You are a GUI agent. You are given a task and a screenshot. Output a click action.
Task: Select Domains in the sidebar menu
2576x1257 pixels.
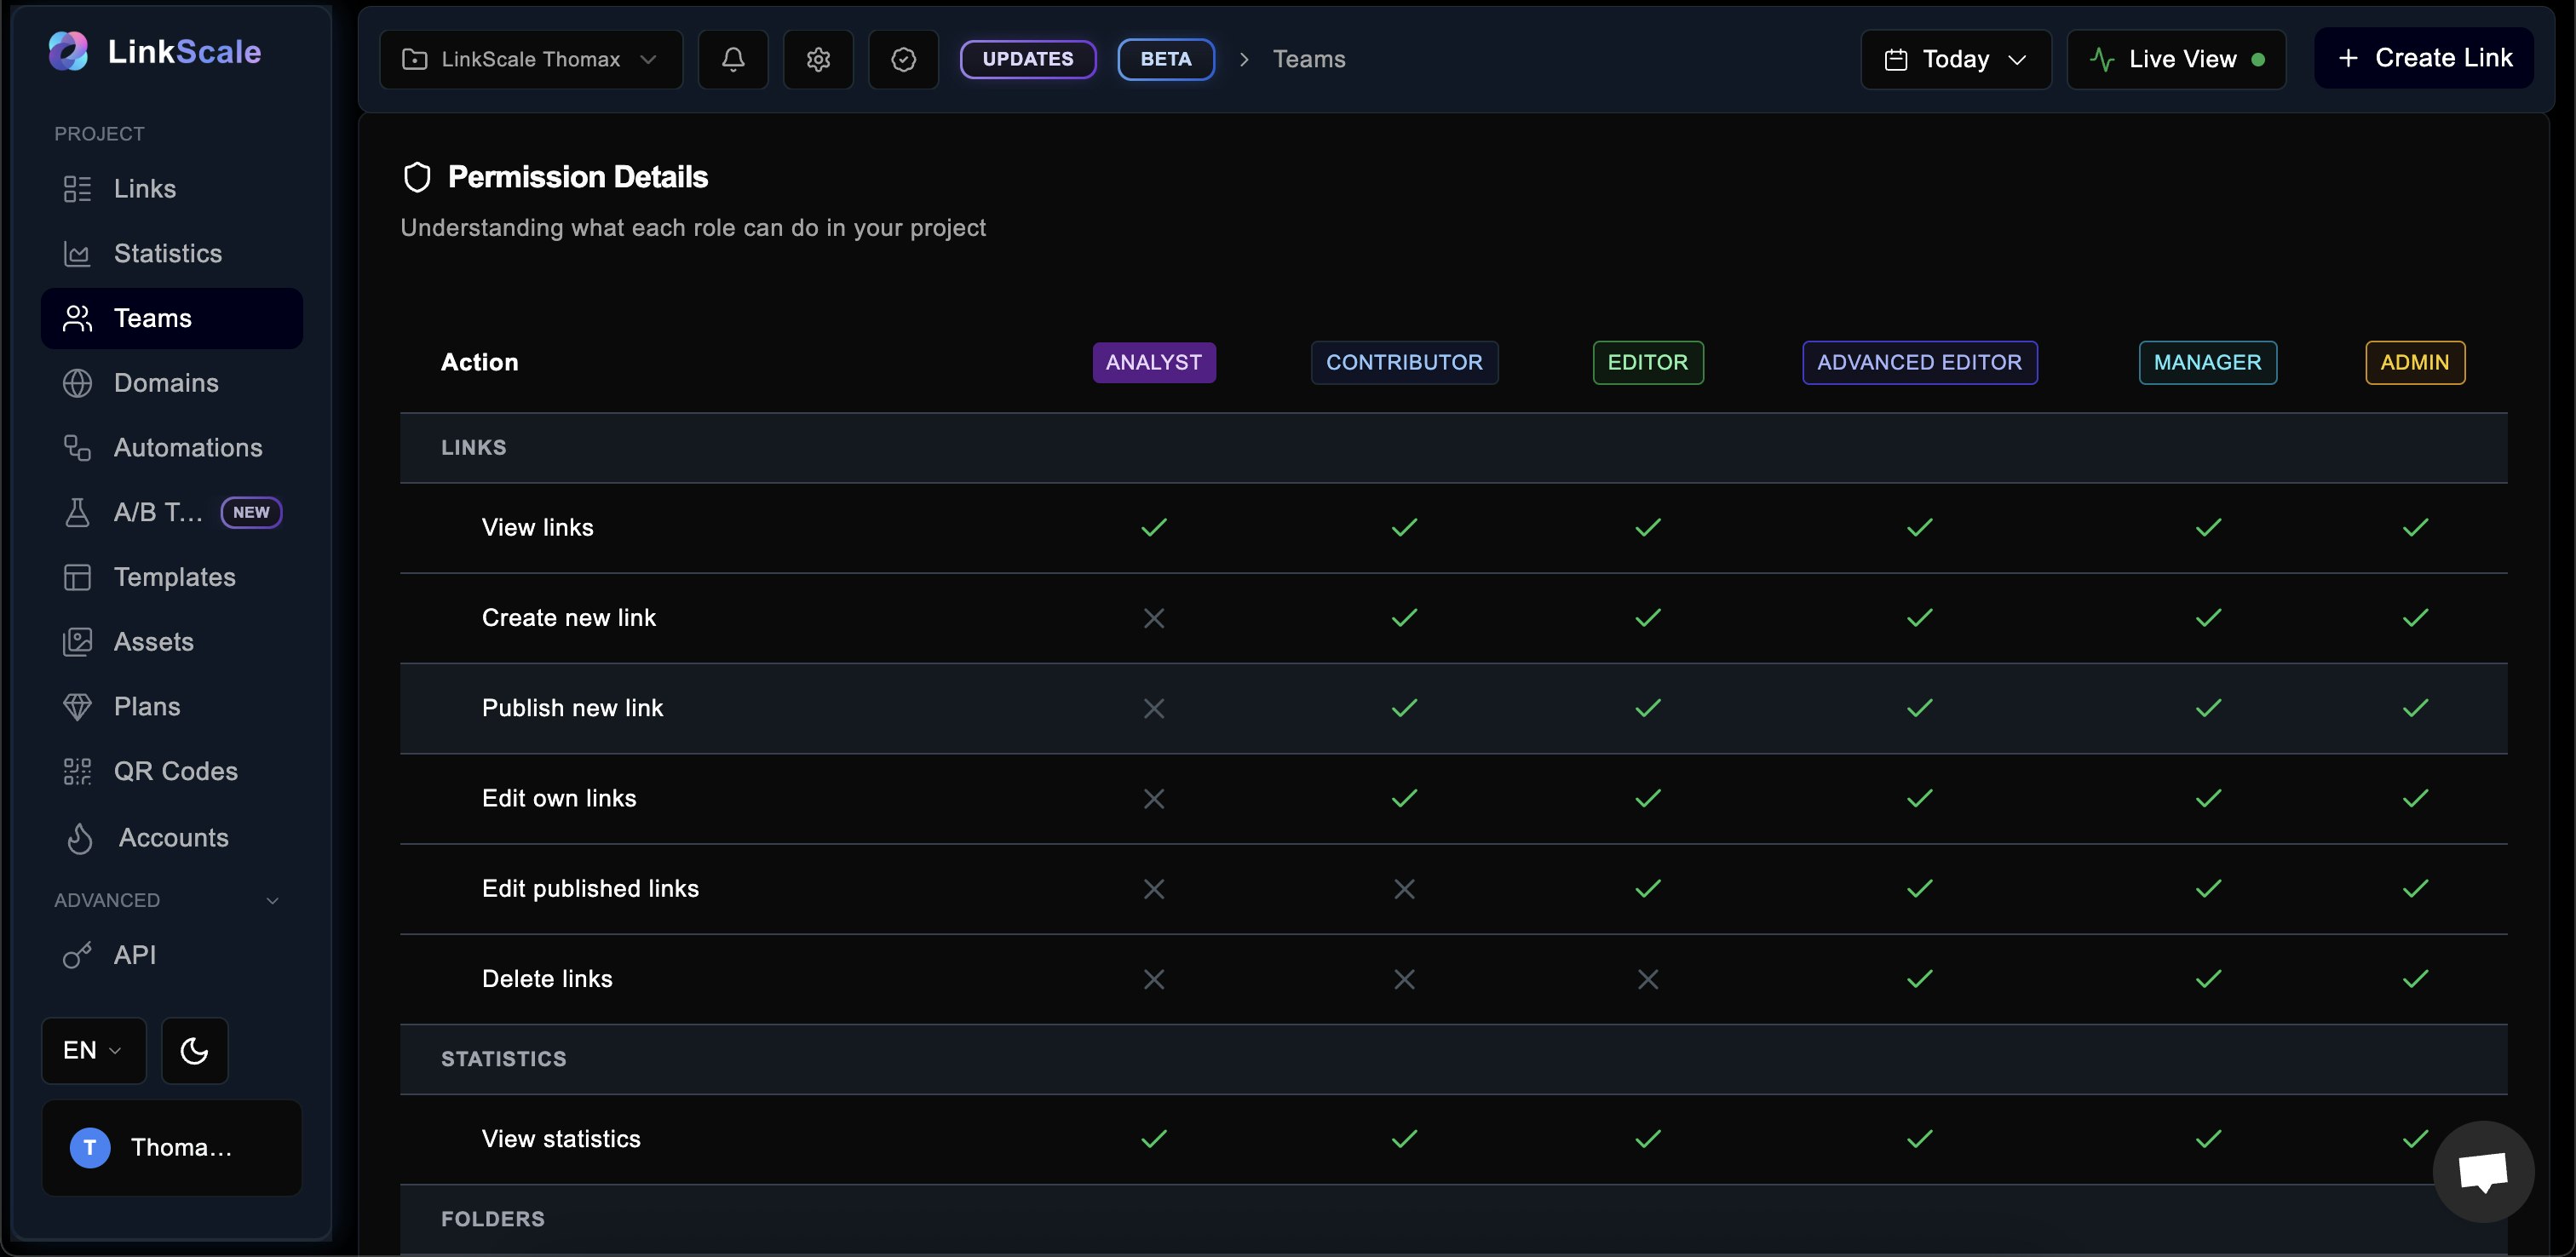tap(165, 382)
